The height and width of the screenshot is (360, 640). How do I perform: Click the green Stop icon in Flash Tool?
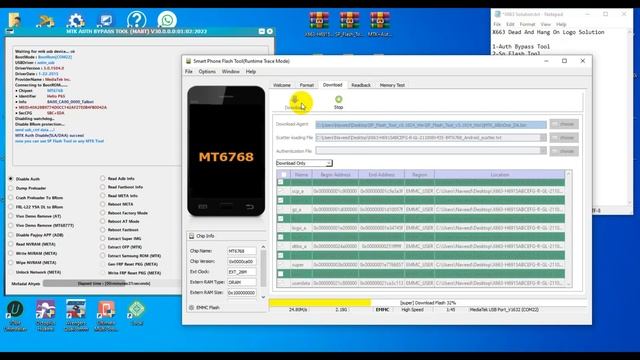tap(338, 99)
